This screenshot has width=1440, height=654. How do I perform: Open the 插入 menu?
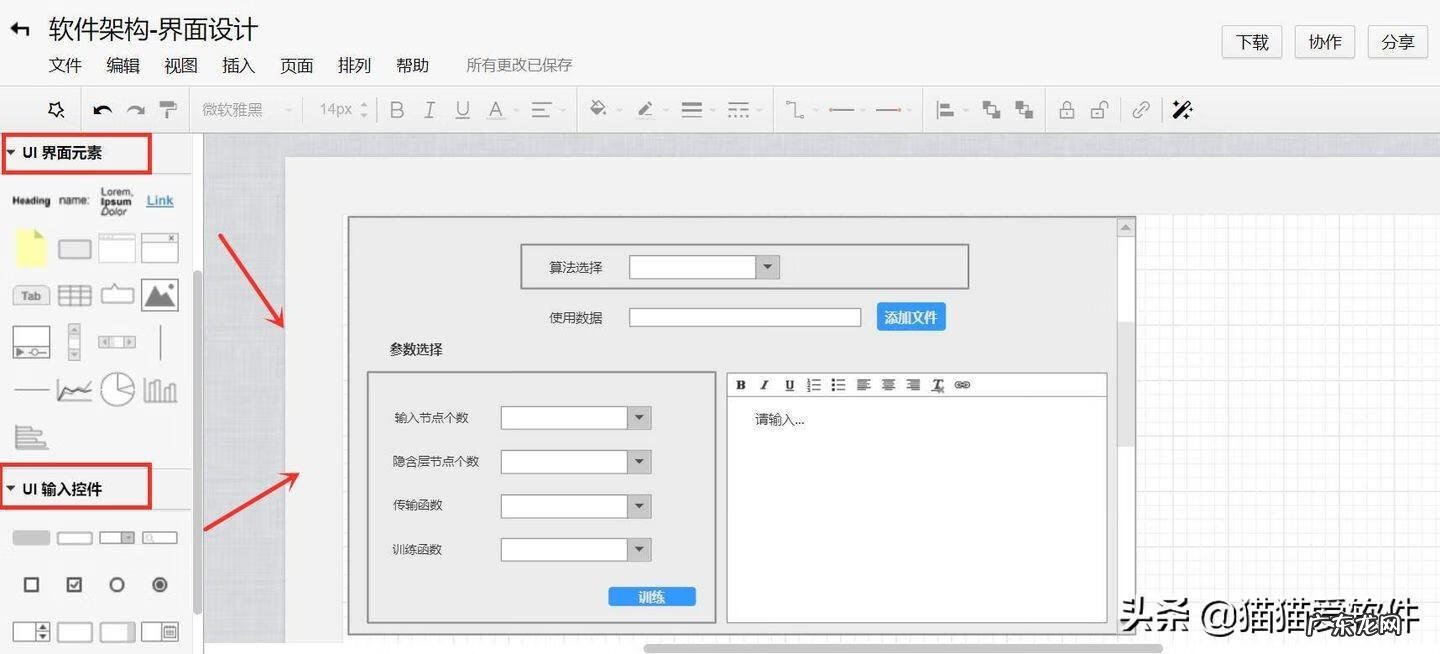click(237, 65)
